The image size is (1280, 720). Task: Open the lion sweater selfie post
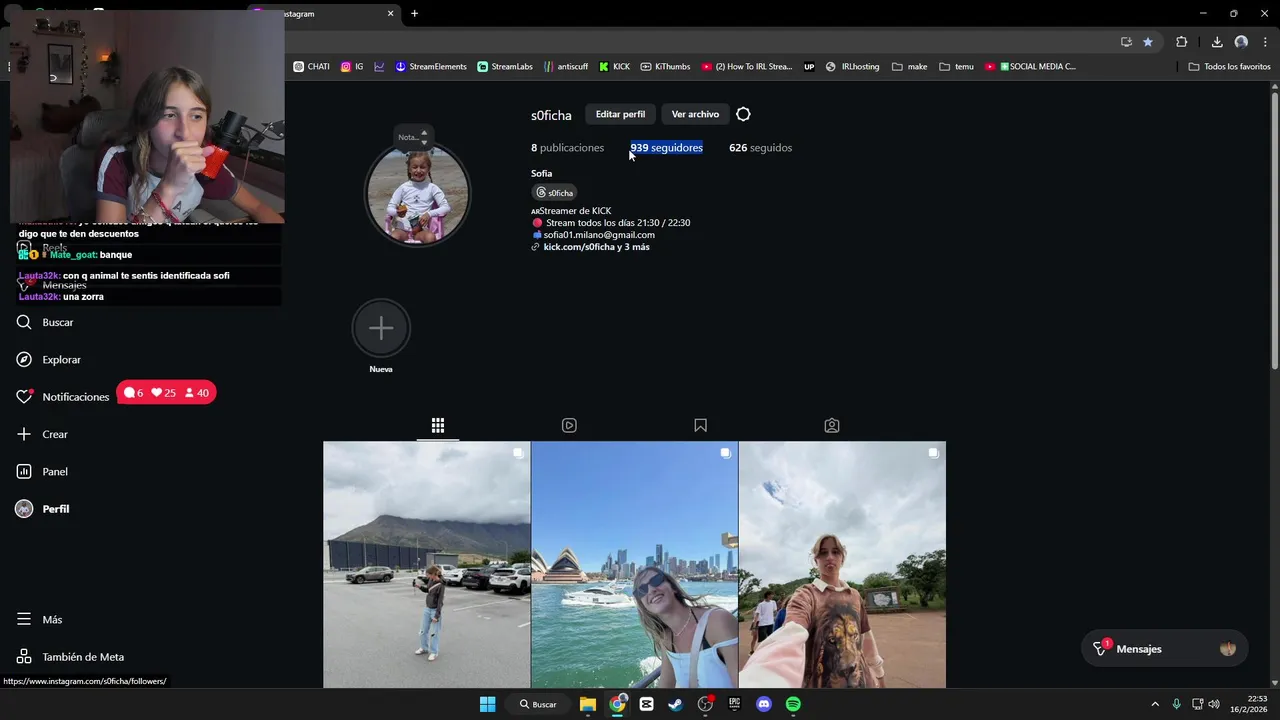point(842,565)
